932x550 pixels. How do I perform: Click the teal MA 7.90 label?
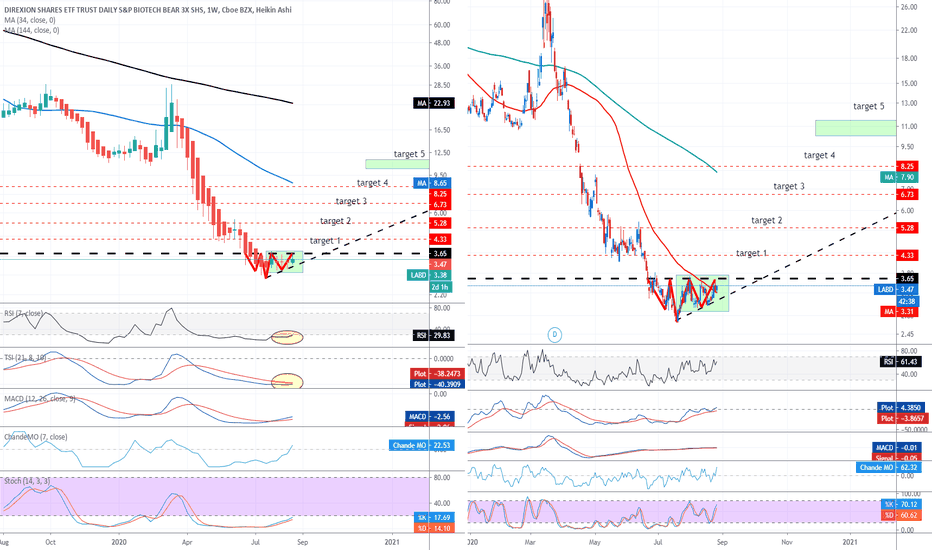coord(899,177)
